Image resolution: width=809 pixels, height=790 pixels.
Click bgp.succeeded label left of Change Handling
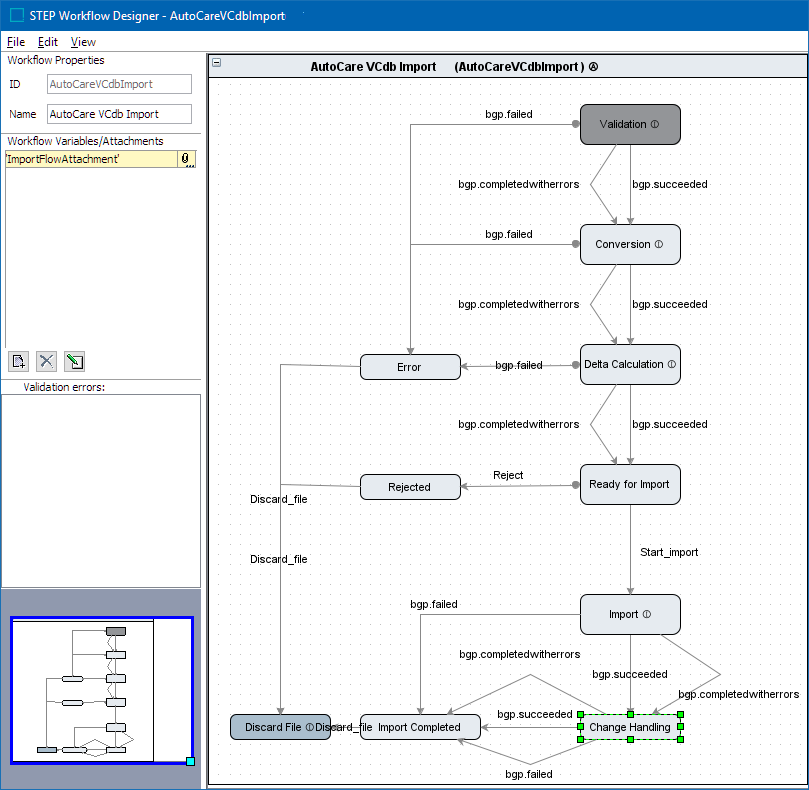(x=535, y=714)
